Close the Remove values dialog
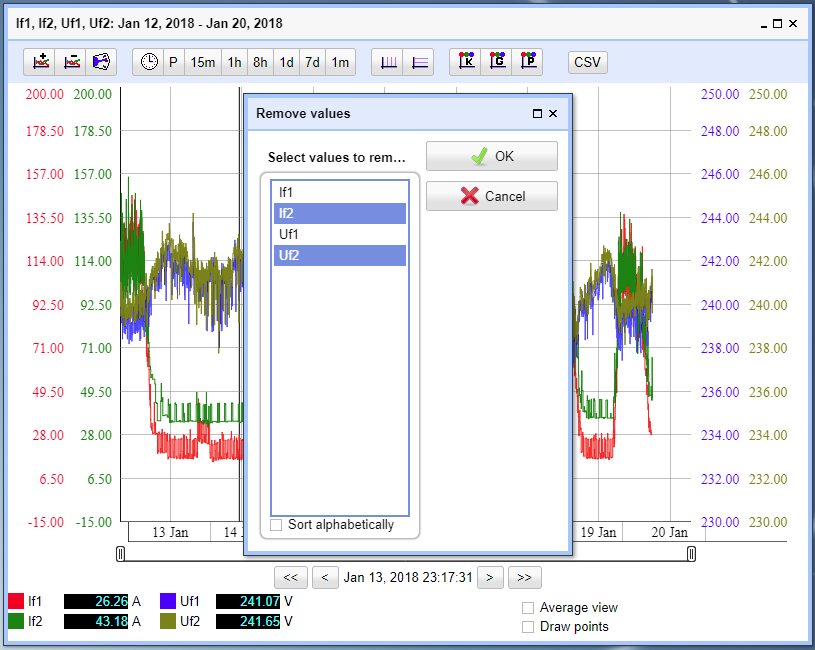This screenshot has width=815, height=650. 553,113
